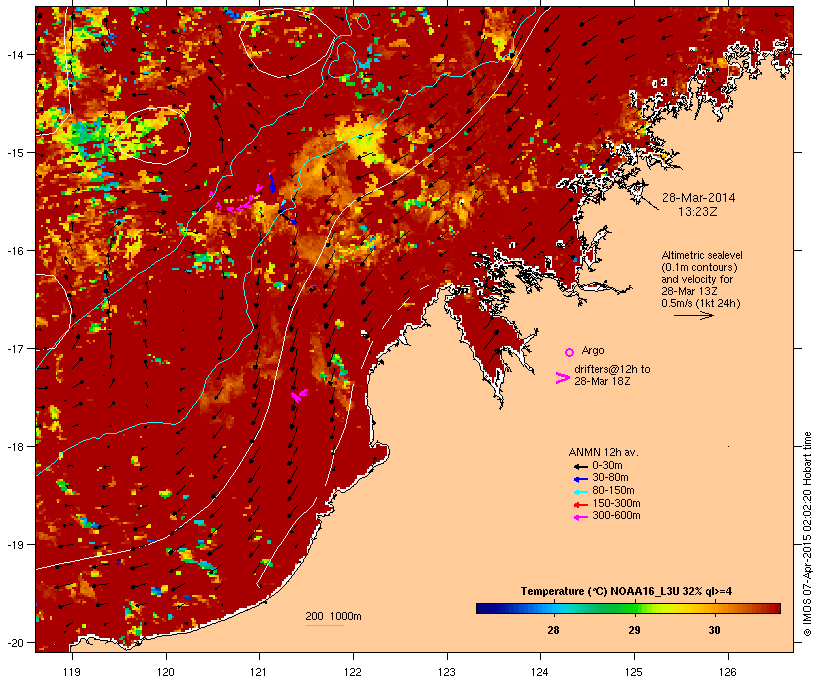Click the -14 latitude axis label
Viewport: 820px width, 680px height.
(14, 54)
